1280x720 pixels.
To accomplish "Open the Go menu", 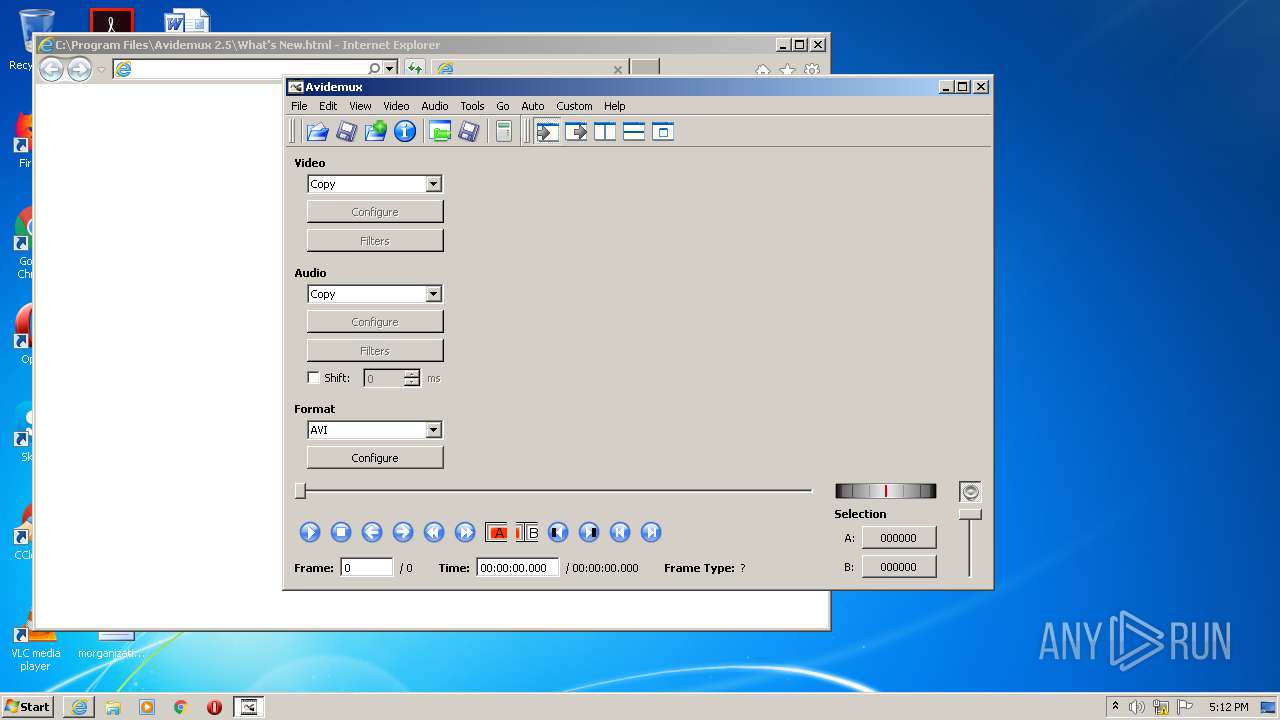I will [502, 106].
